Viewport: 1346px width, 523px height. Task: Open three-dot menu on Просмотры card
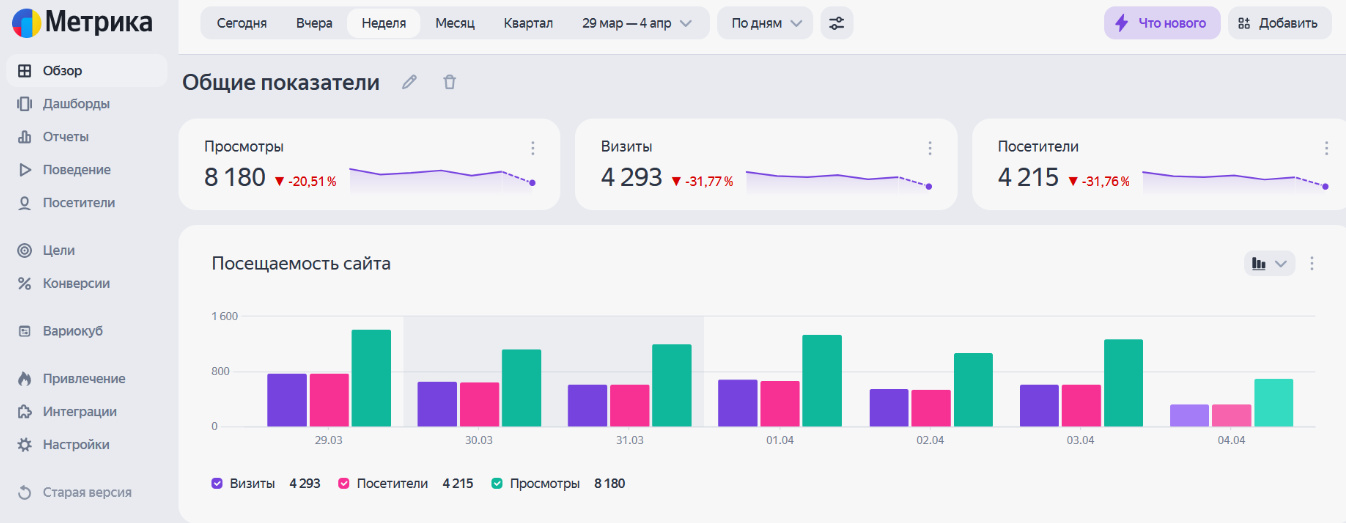[533, 148]
